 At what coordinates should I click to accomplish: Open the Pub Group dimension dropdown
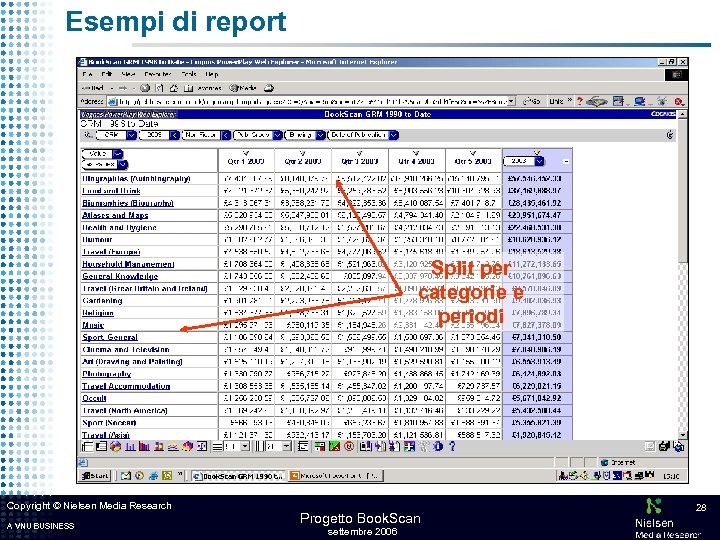tap(277, 135)
